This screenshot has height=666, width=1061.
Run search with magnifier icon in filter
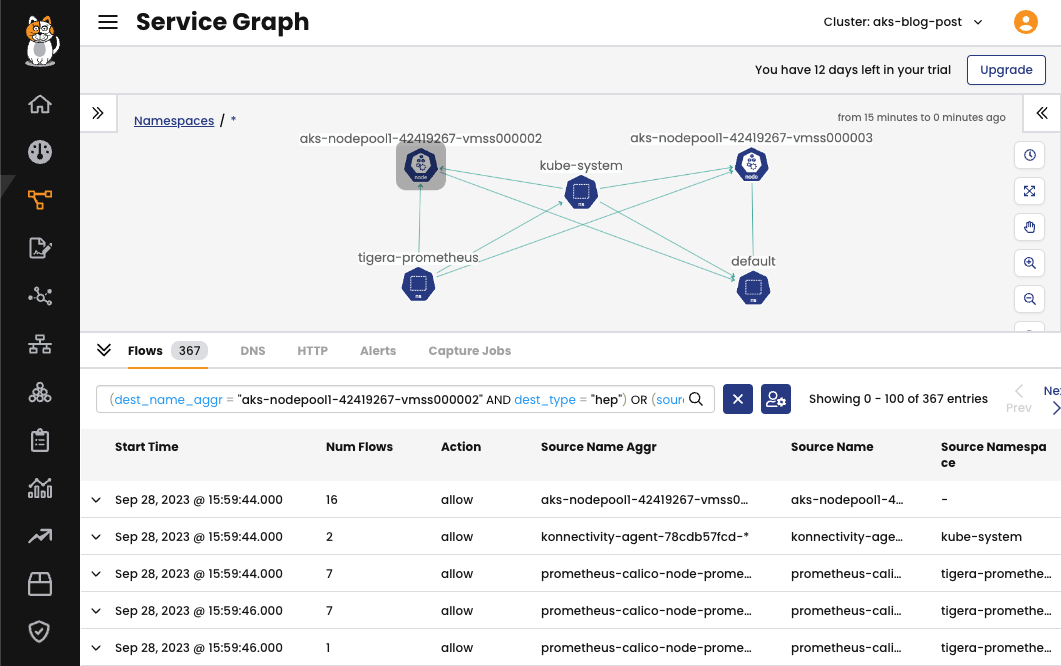click(x=696, y=399)
